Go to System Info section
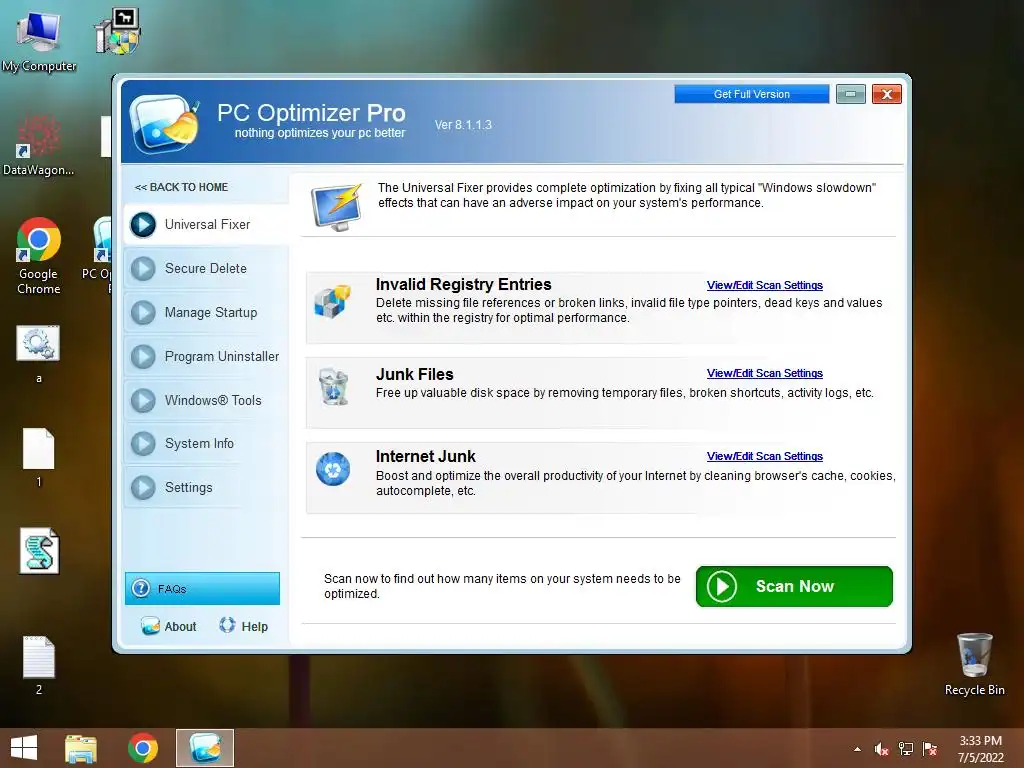The width and height of the screenshot is (1024, 768). coord(206,443)
